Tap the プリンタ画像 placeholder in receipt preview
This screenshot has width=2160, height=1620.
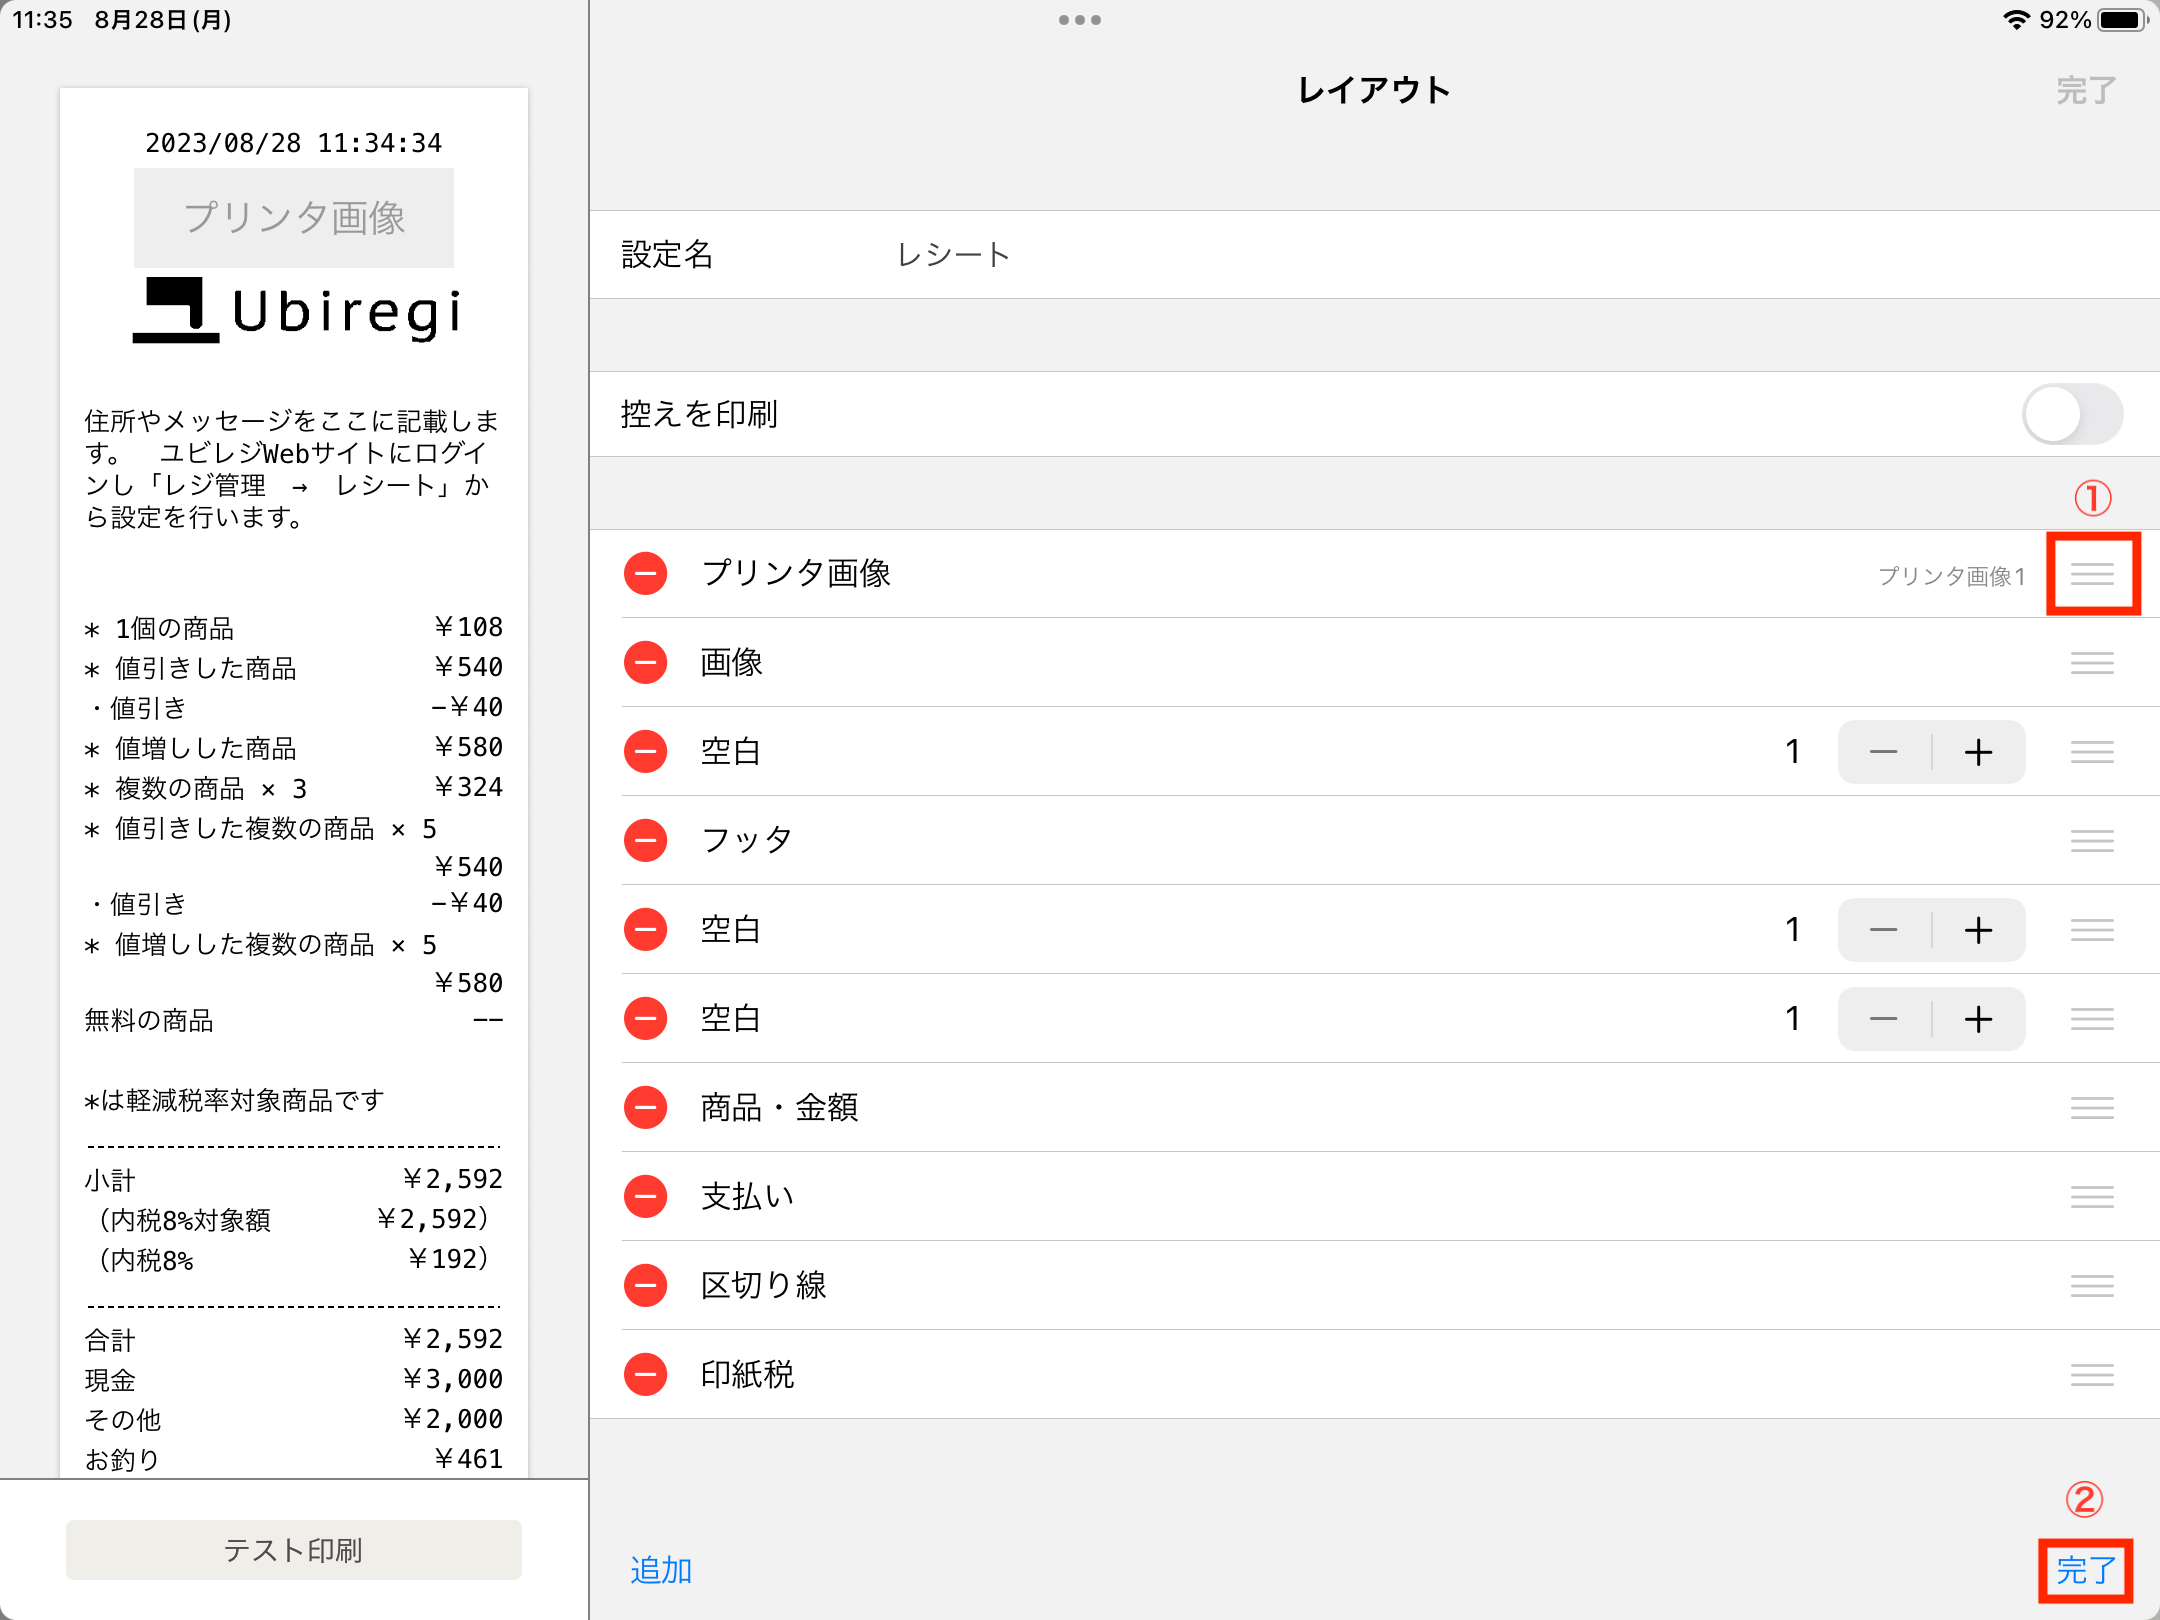pyautogui.click(x=294, y=218)
